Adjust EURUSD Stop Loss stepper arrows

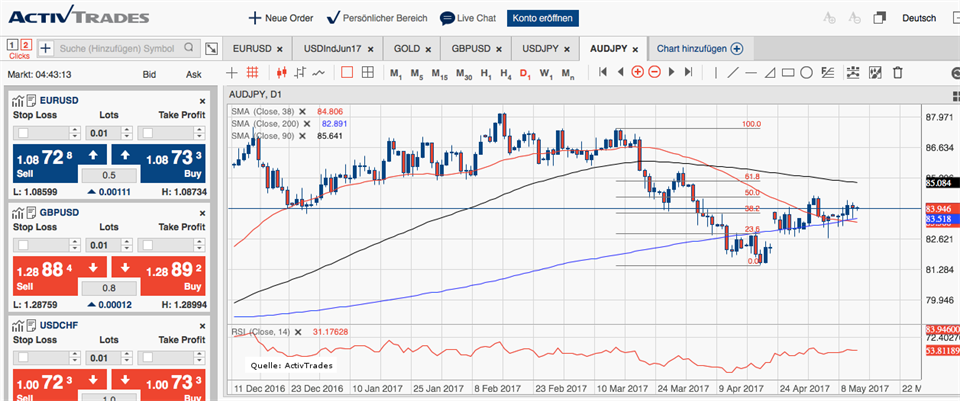pos(75,133)
